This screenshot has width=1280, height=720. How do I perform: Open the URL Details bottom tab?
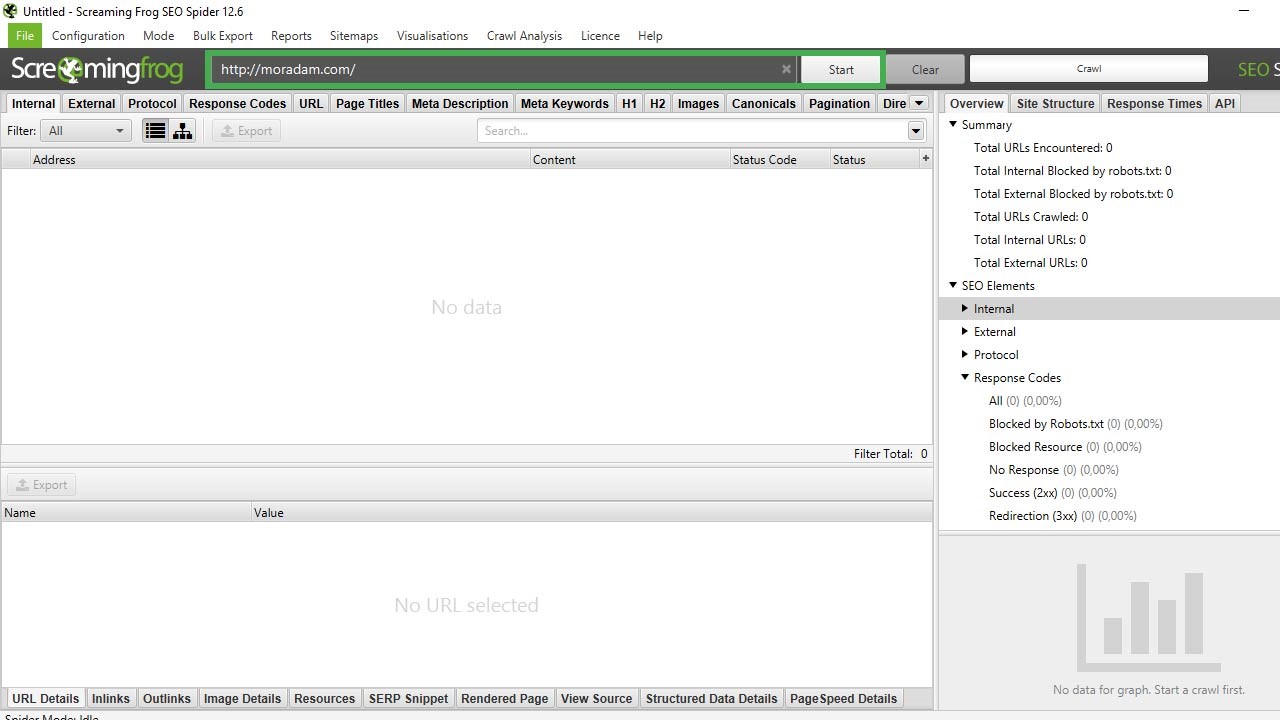pos(45,698)
